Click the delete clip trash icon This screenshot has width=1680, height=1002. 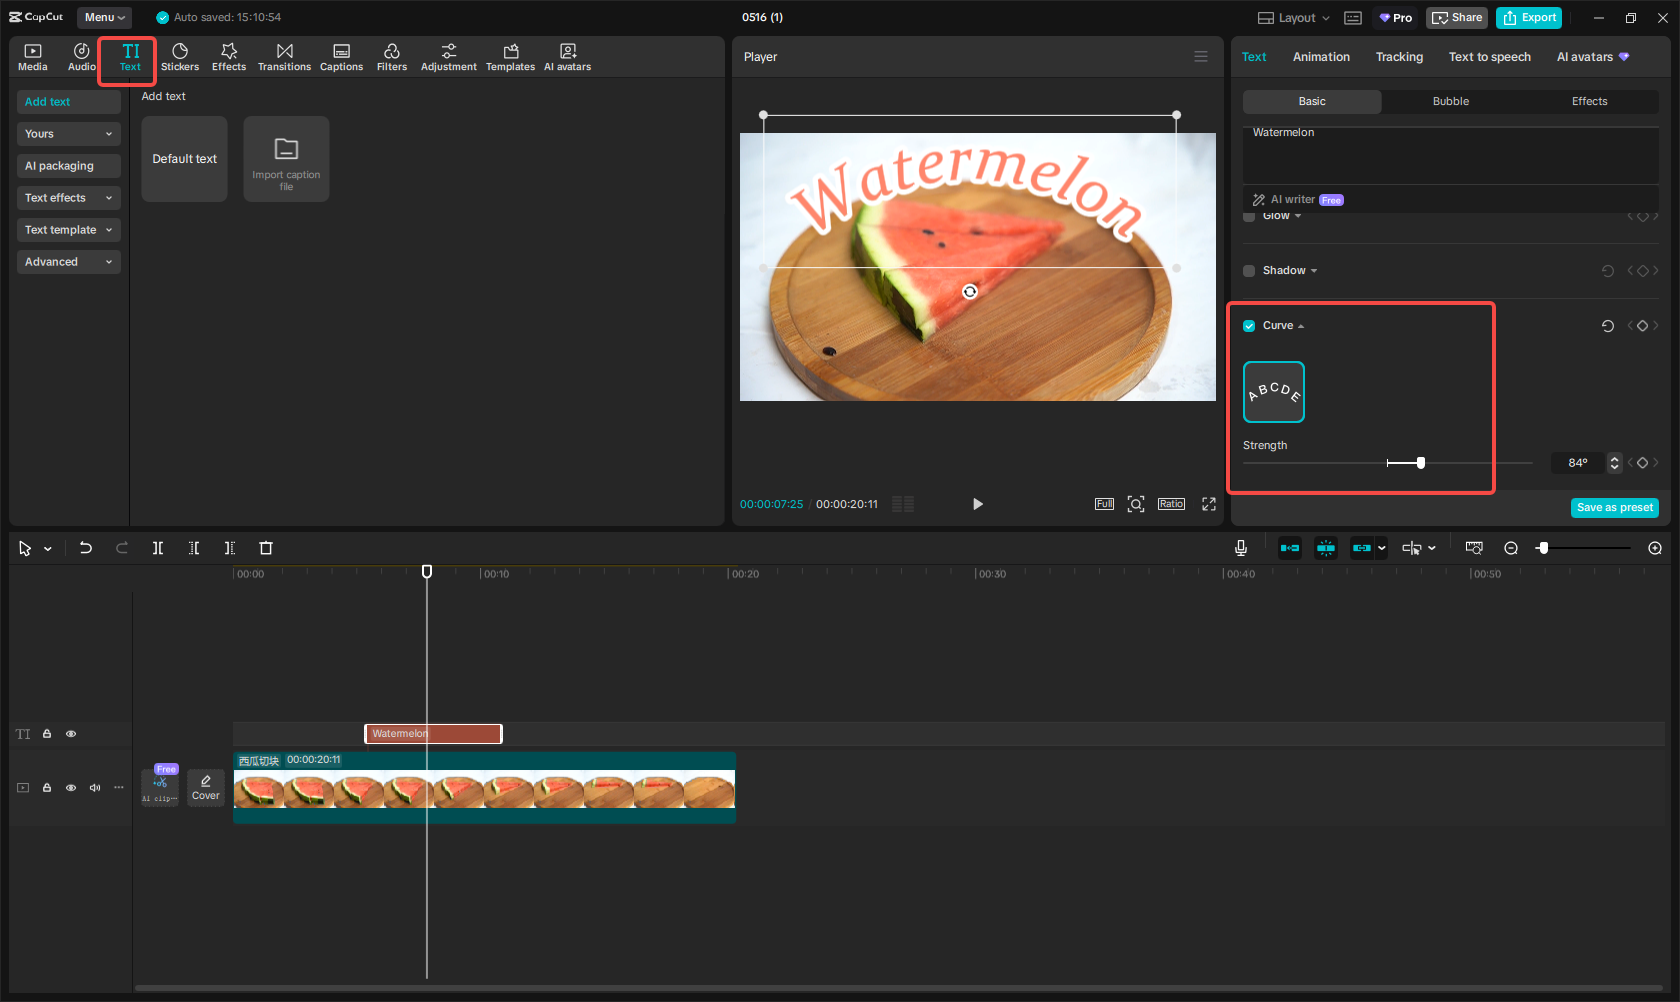266,548
